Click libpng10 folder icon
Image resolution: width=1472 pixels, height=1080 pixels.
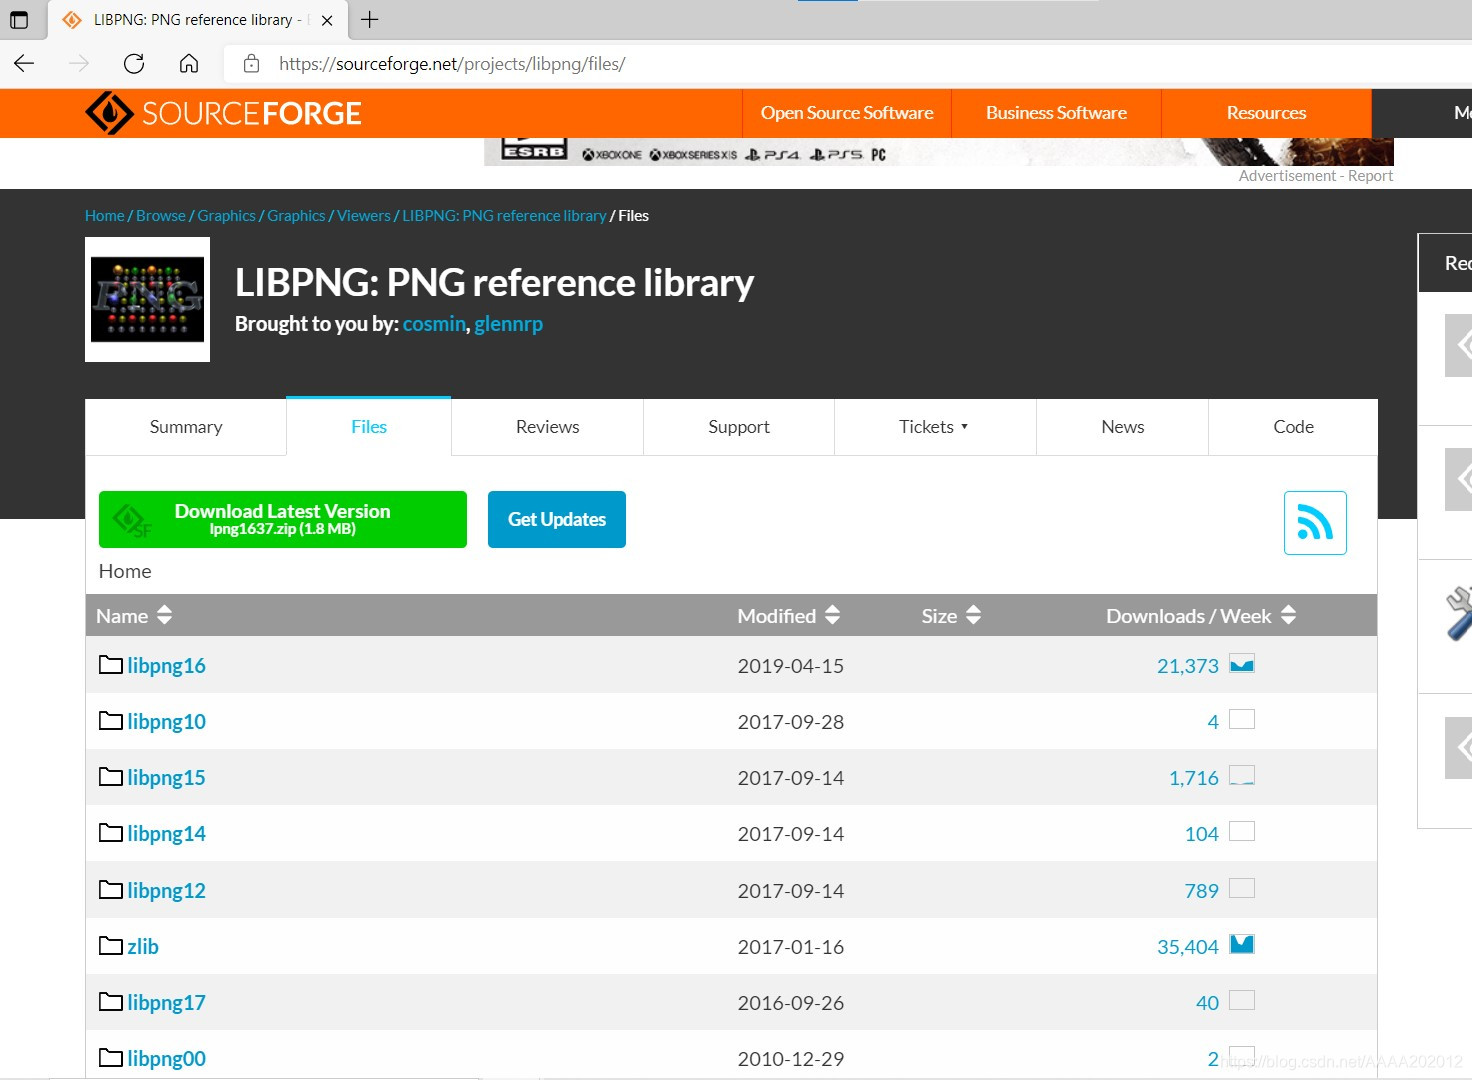point(111,721)
